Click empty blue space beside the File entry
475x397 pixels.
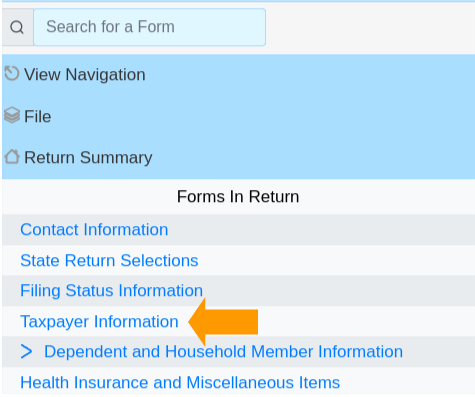[263, 117]
